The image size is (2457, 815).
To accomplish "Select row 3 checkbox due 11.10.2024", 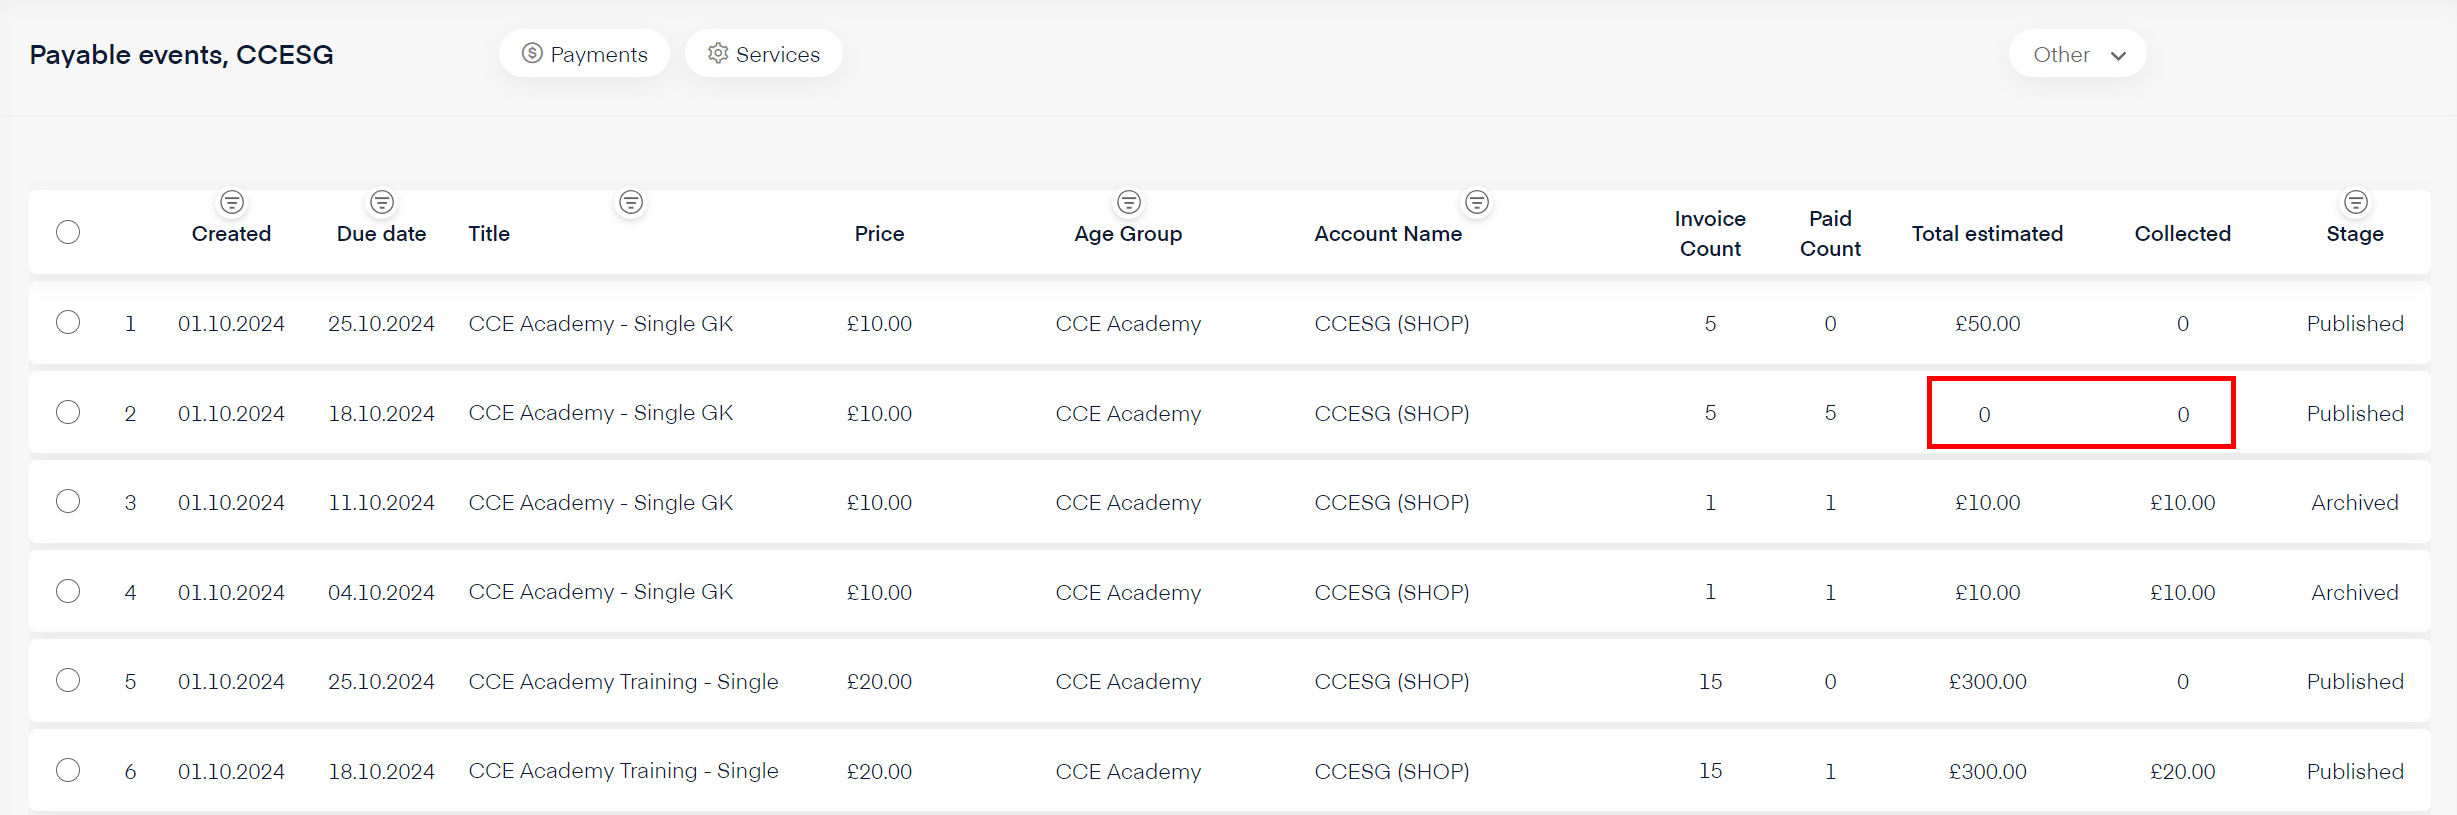I will click(x=68, y=501).
